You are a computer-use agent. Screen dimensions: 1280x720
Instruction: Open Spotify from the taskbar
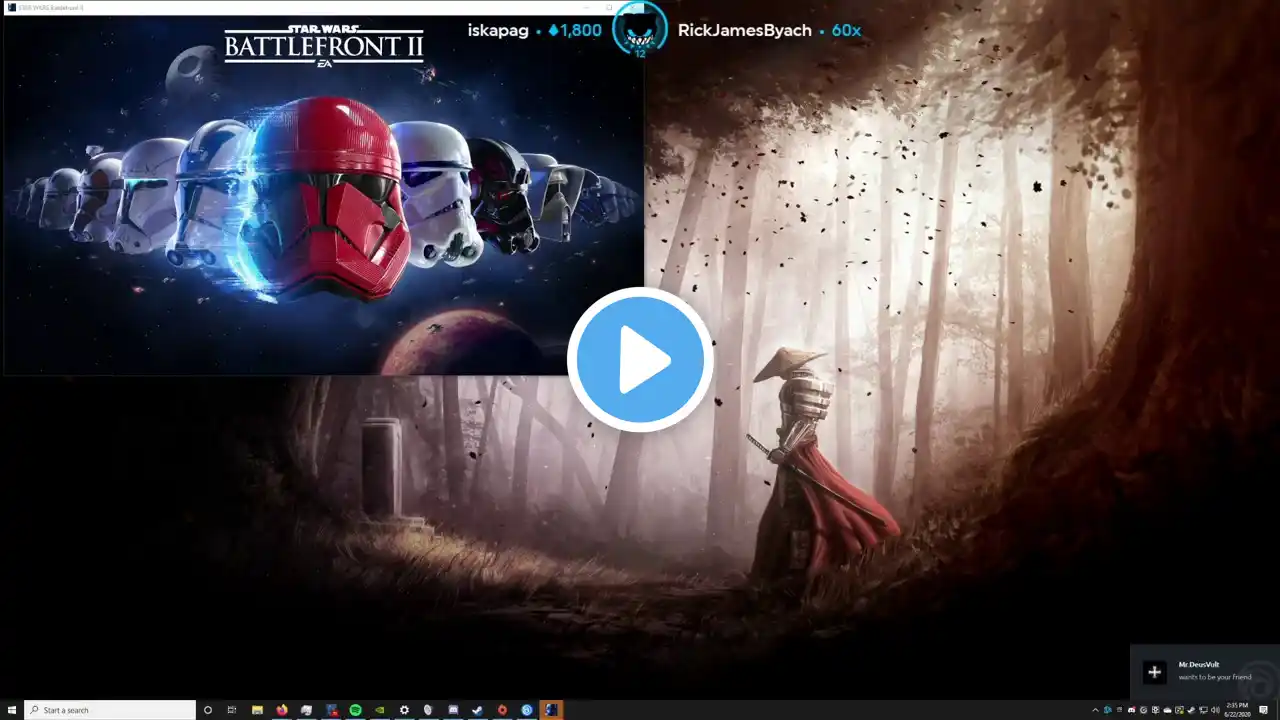pyautogui.click(x=355, y=710)
